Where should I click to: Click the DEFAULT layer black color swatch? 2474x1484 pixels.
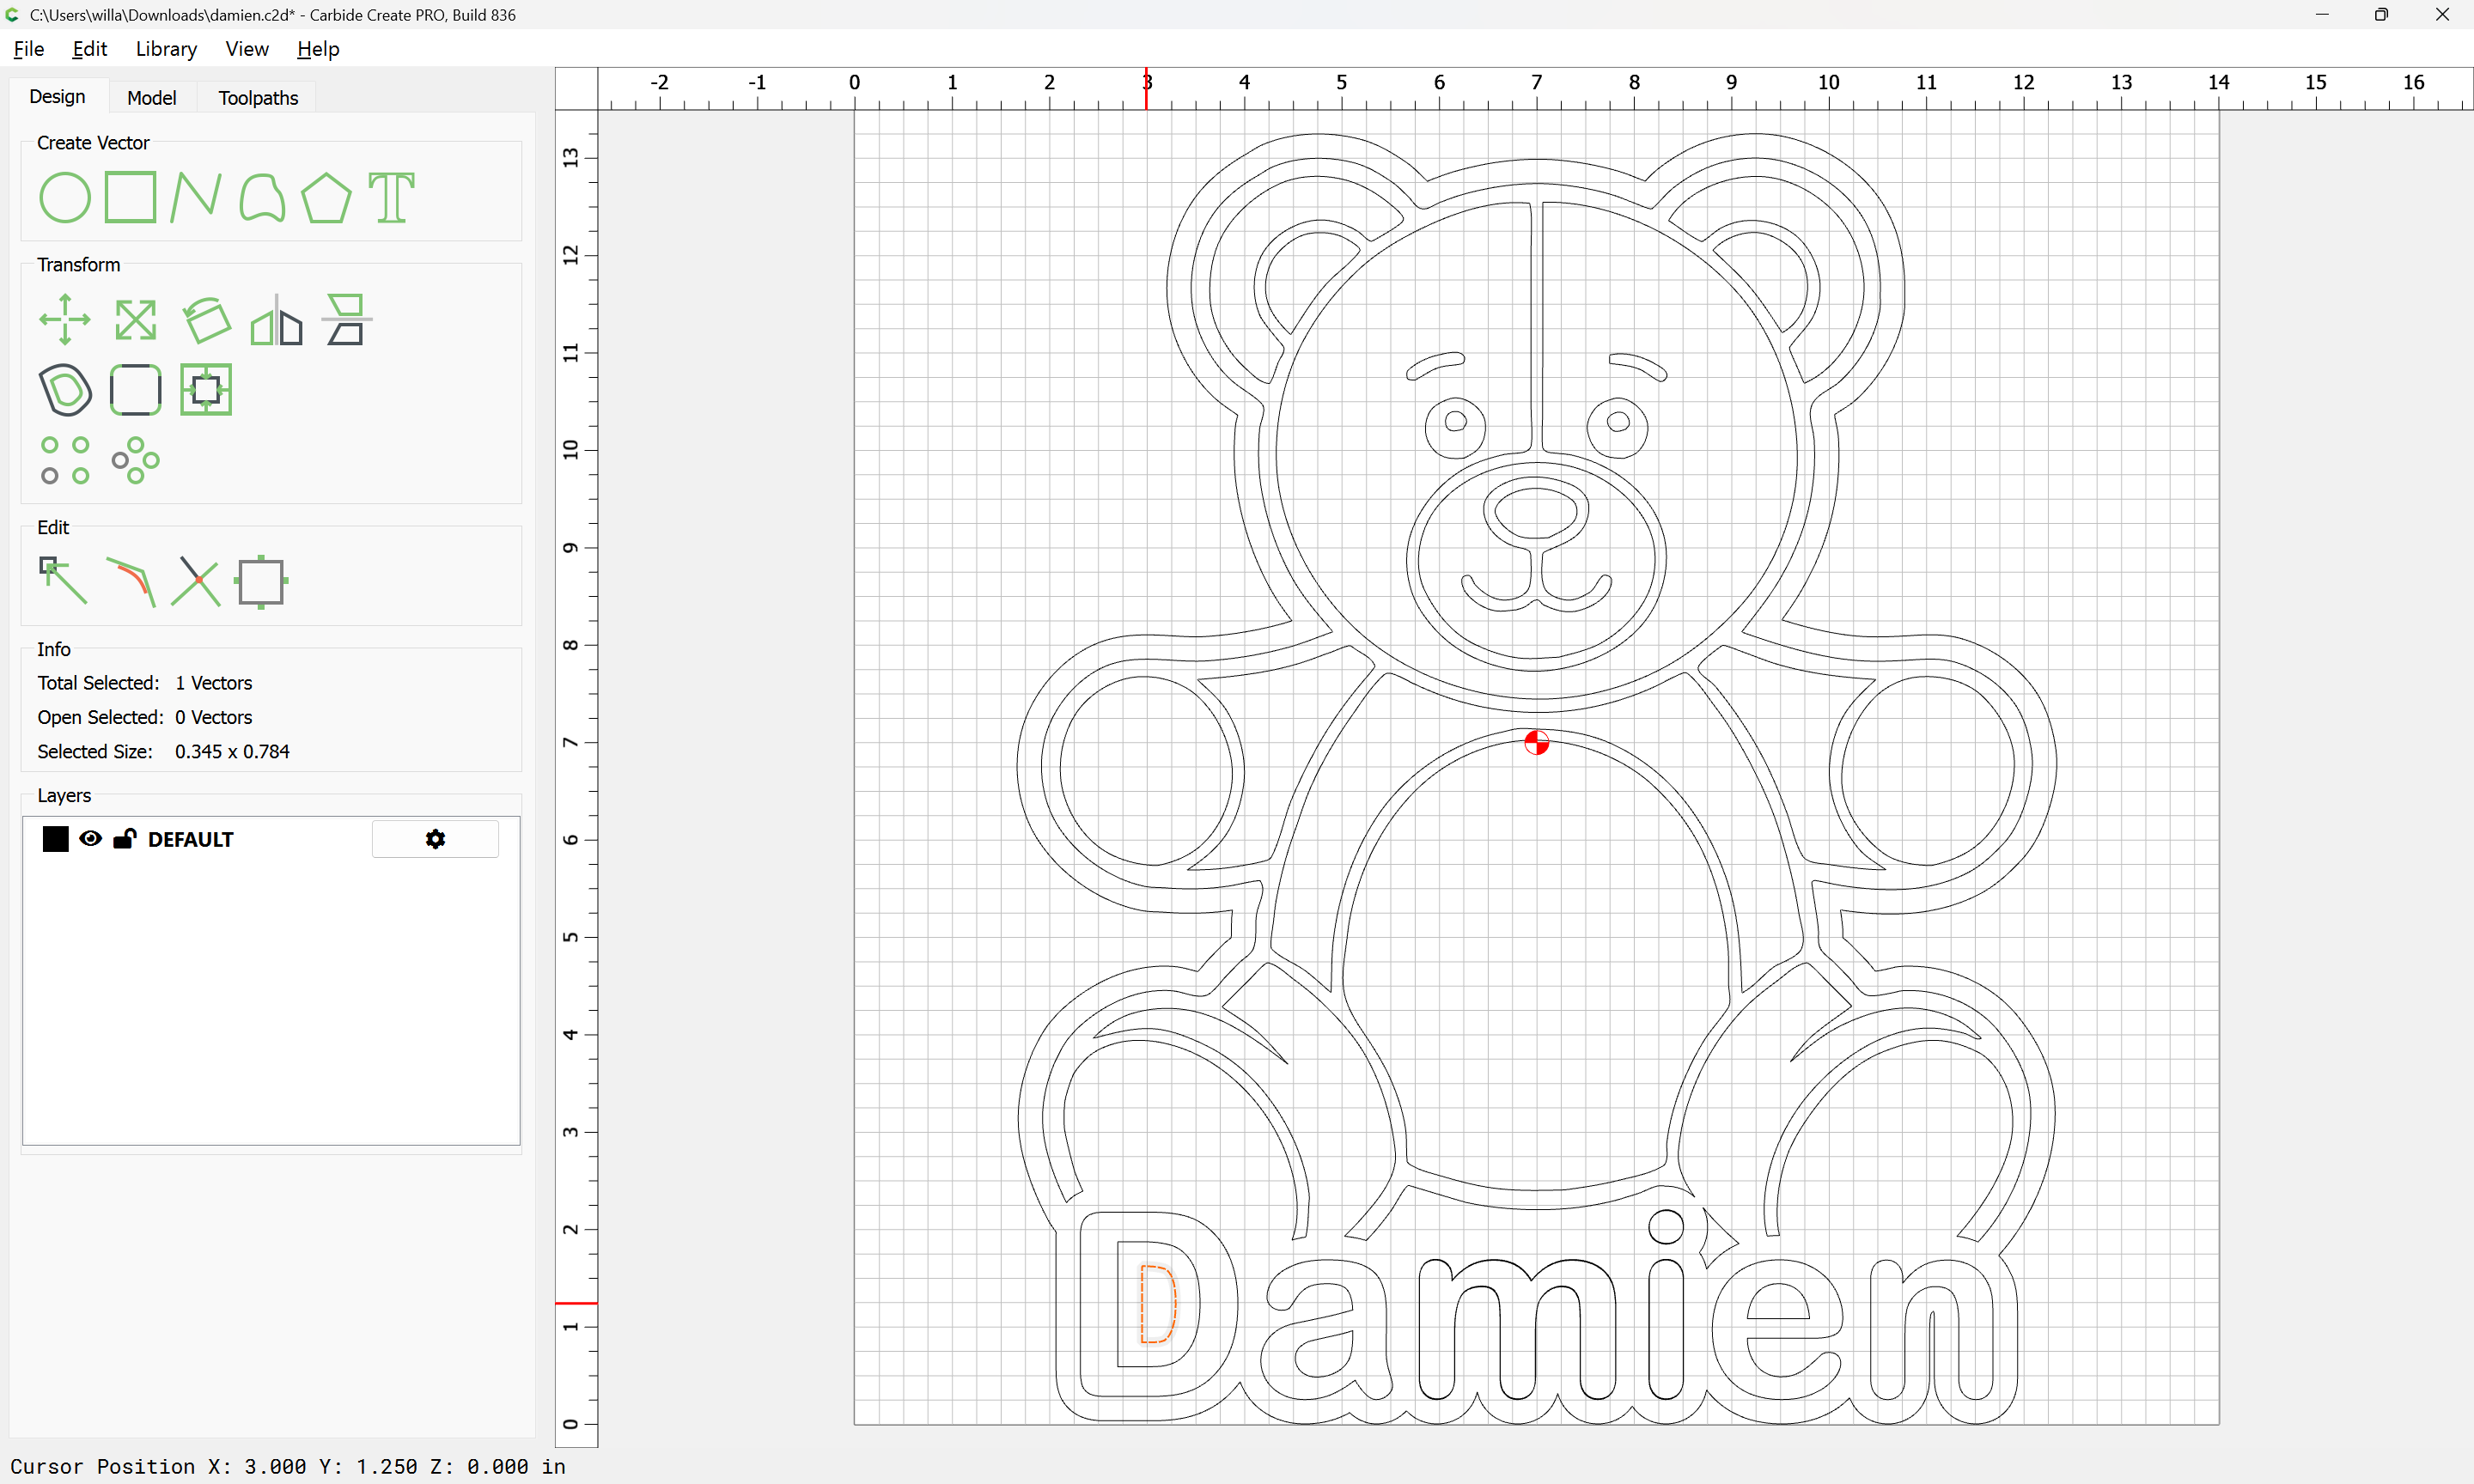pos(56,839)
